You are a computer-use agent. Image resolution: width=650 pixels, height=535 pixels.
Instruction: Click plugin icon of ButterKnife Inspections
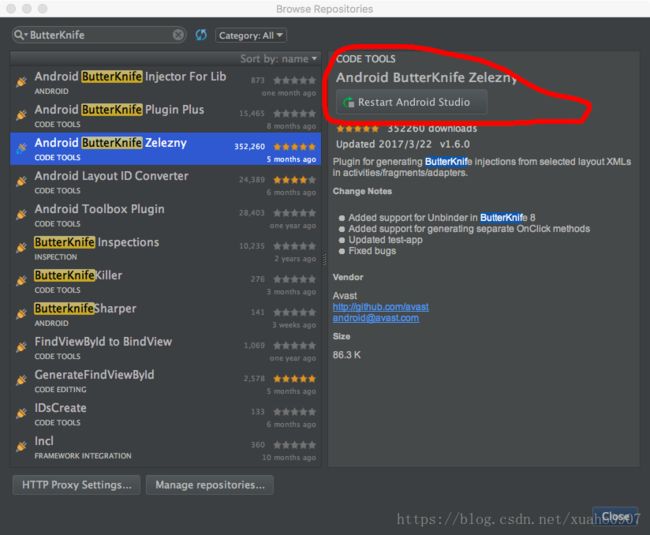click(22, 247)
